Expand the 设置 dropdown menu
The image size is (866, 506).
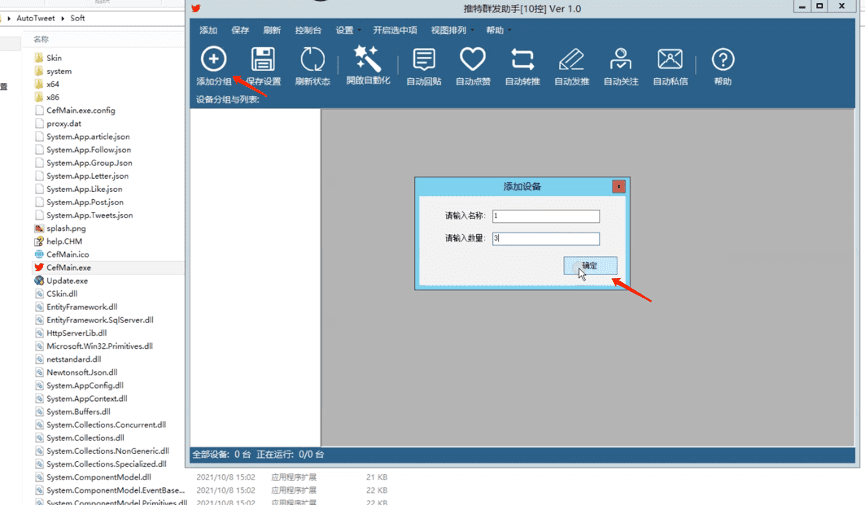[348, 30]
